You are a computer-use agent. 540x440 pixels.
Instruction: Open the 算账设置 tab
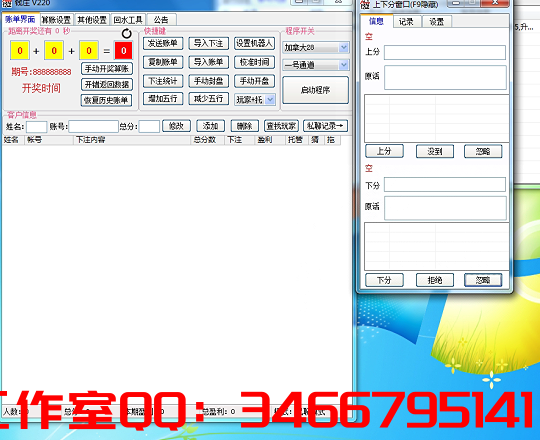click(56, 20)
